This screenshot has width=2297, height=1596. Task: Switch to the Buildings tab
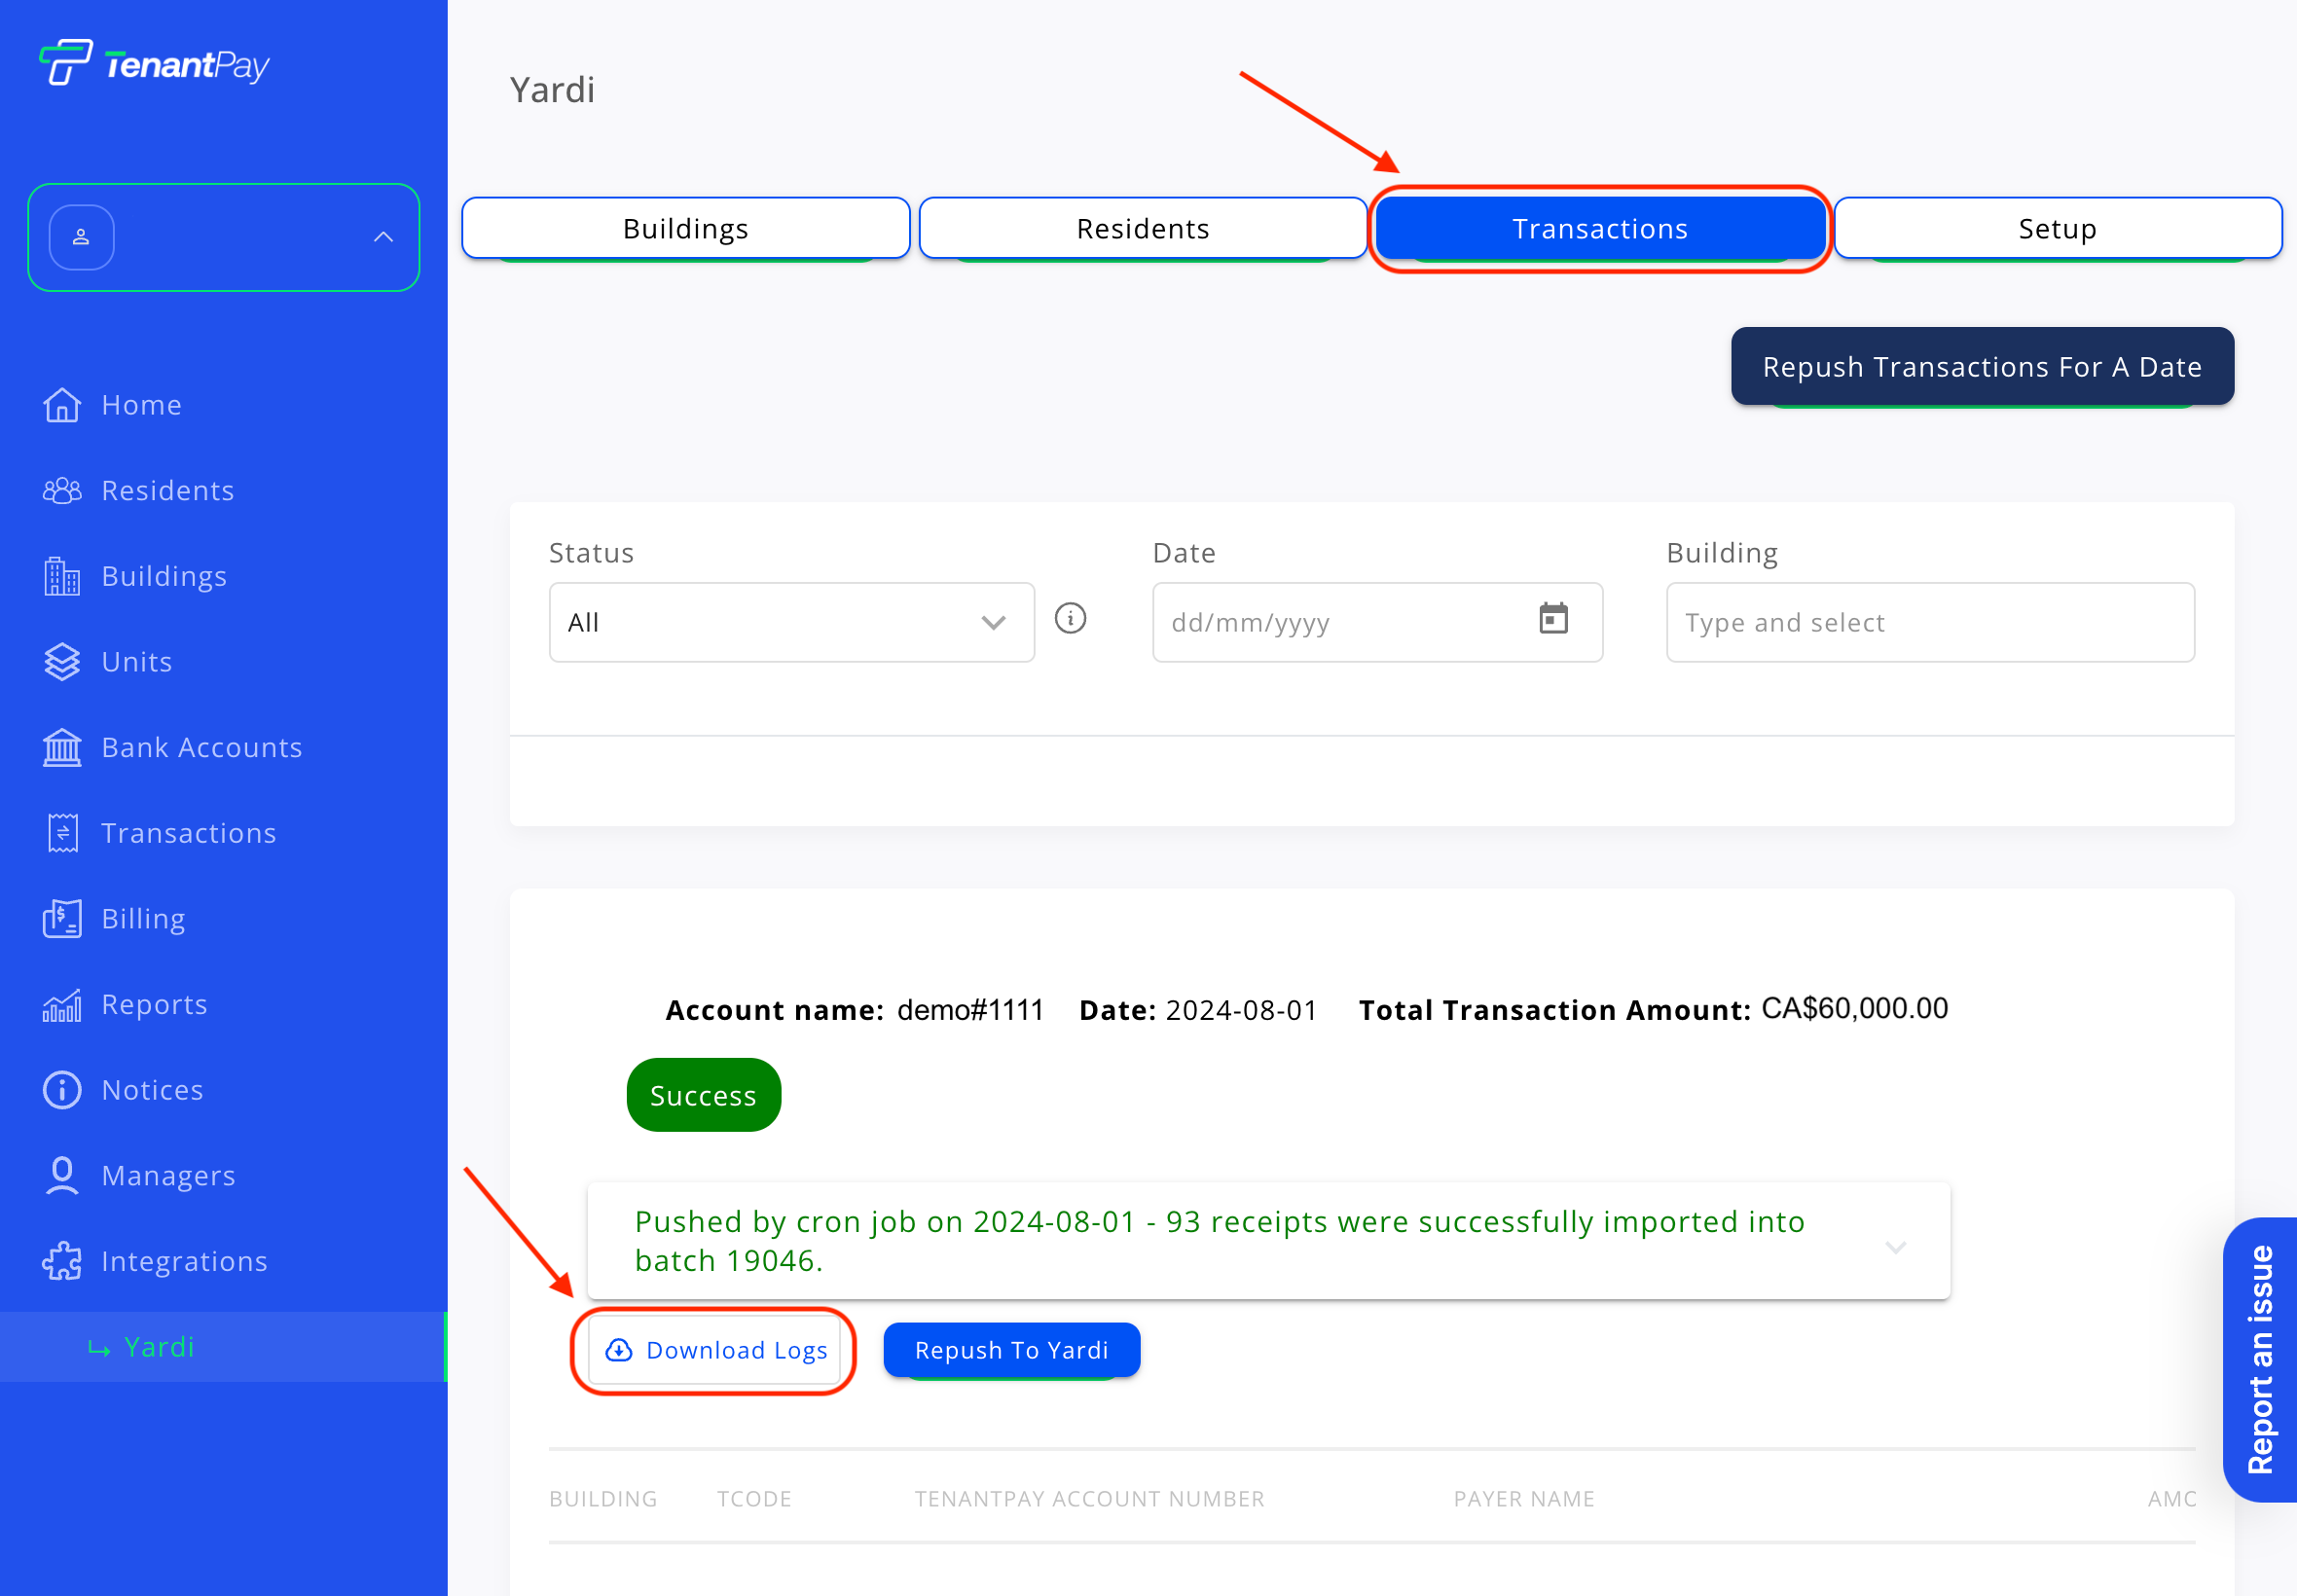tap(685, 229)
